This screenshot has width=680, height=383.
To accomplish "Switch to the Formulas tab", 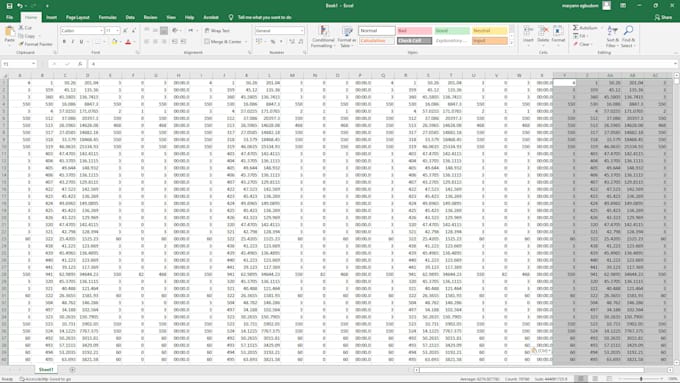I will 107,17.
